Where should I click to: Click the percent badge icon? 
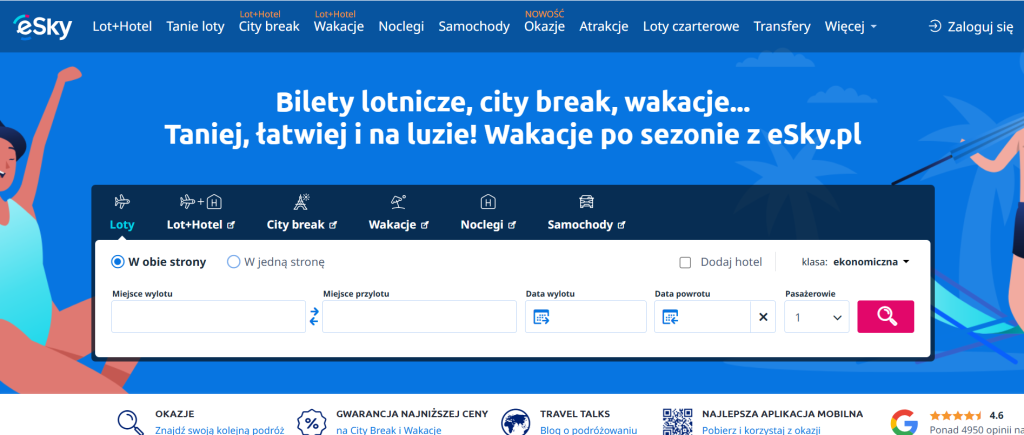[x=312, y=423]
